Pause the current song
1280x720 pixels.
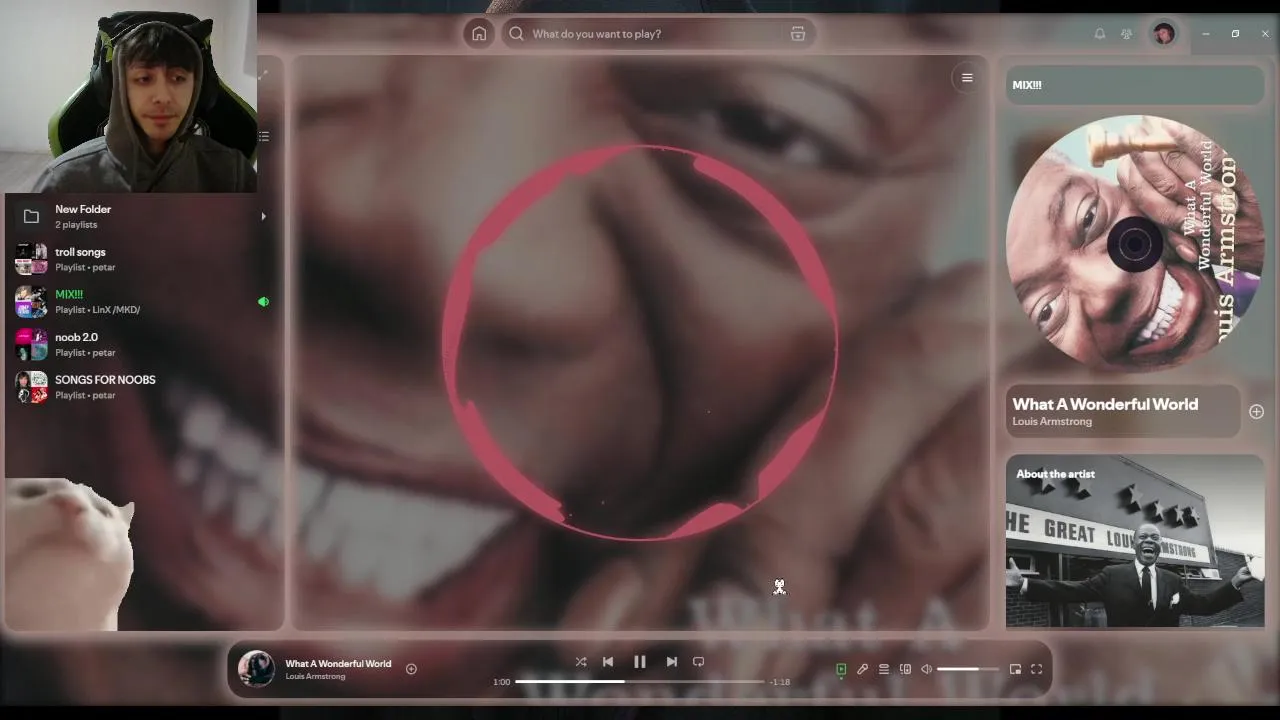(x=640, y=661)
